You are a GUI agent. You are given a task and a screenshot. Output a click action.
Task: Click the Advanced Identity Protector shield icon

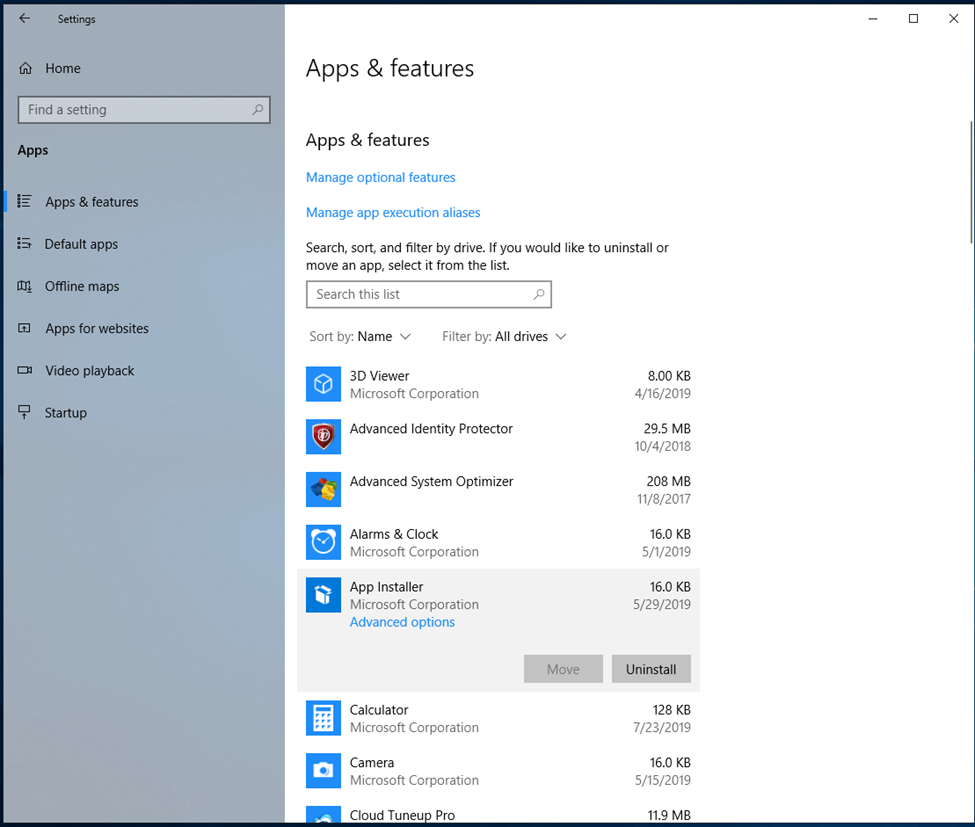(323, 437)
